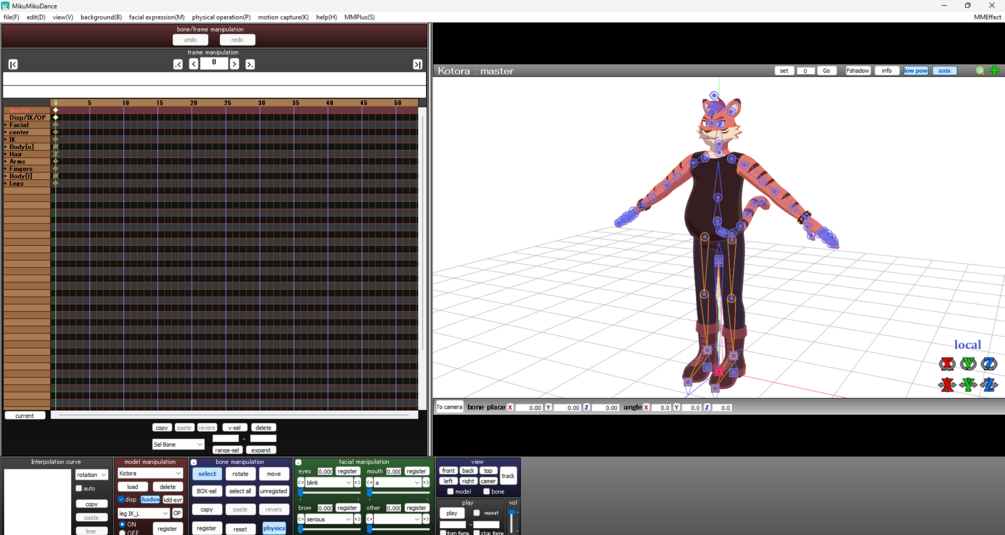Click the yellow magnifier zoom icon
1005x535 pixels.
click(980, 70)
